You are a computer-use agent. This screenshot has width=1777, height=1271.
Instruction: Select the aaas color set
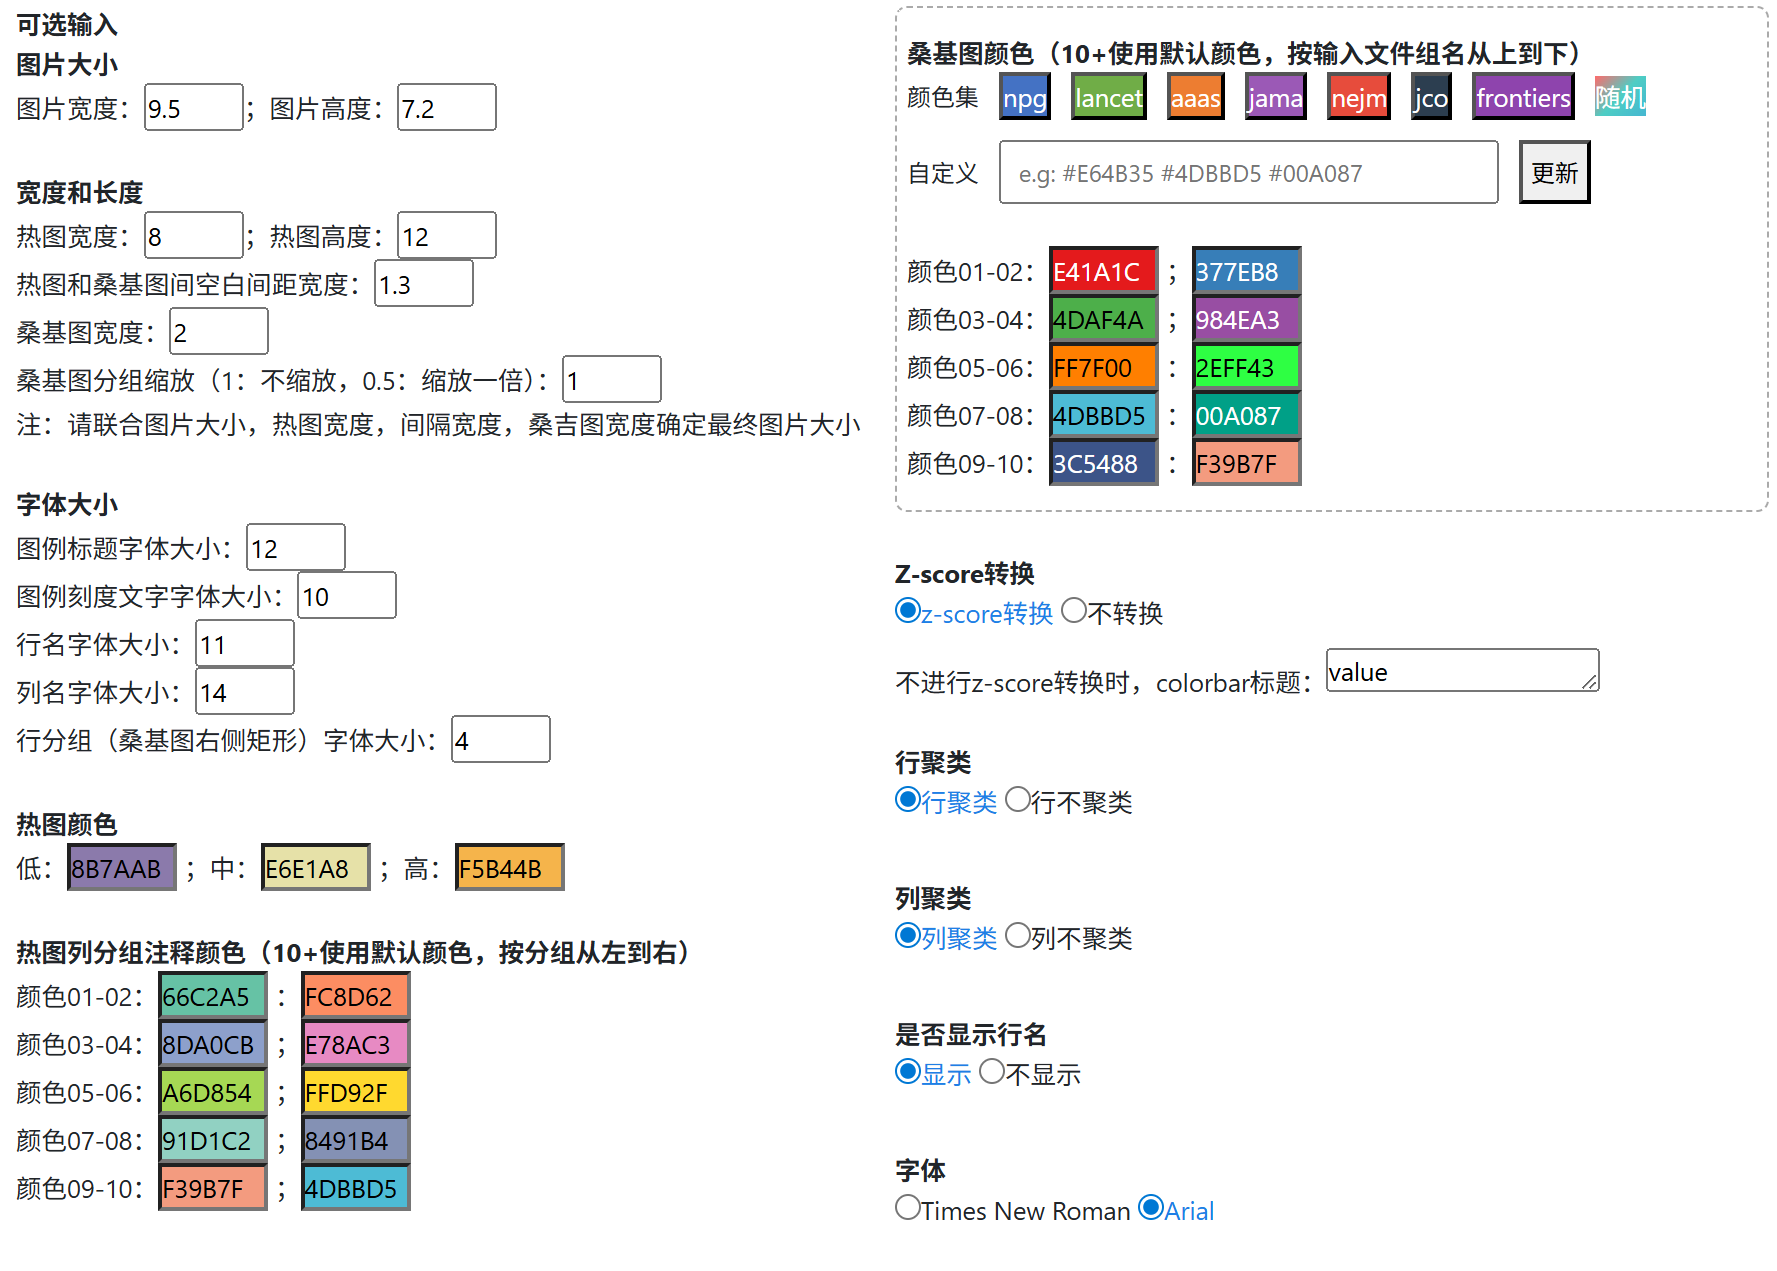coord(1194,96)
